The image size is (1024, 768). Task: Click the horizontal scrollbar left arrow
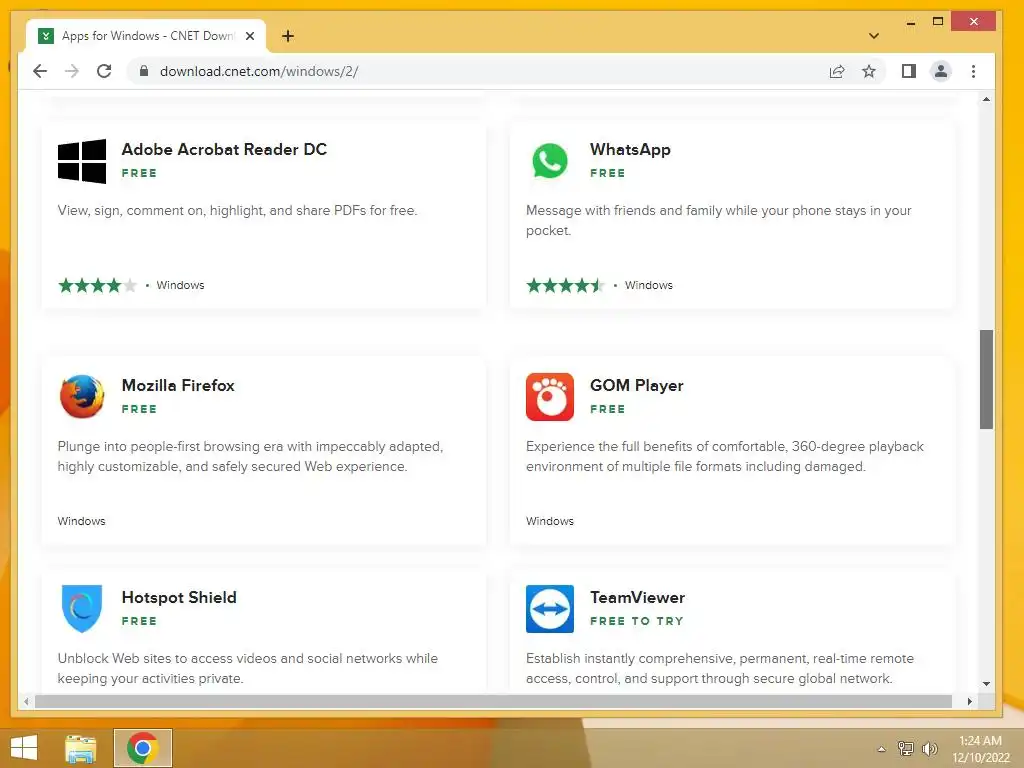[x=26, y=701]
